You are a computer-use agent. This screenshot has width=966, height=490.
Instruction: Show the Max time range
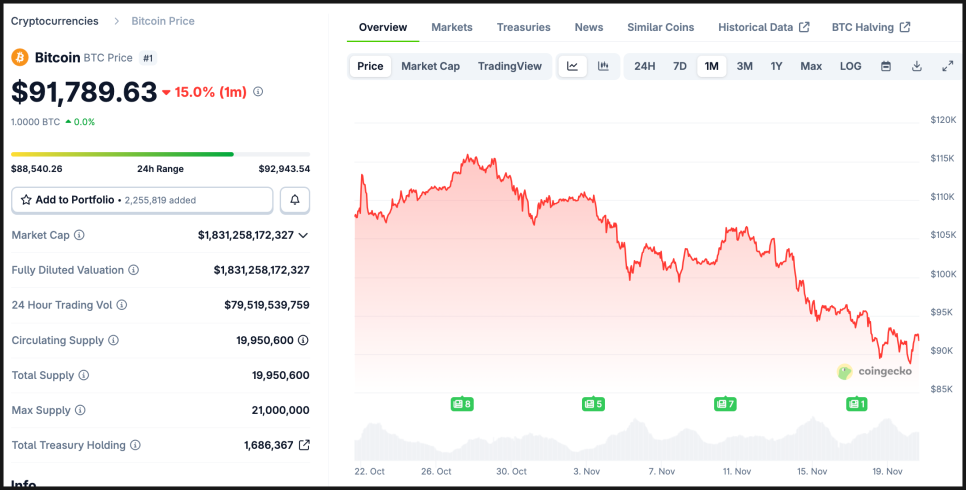[811, 66]
